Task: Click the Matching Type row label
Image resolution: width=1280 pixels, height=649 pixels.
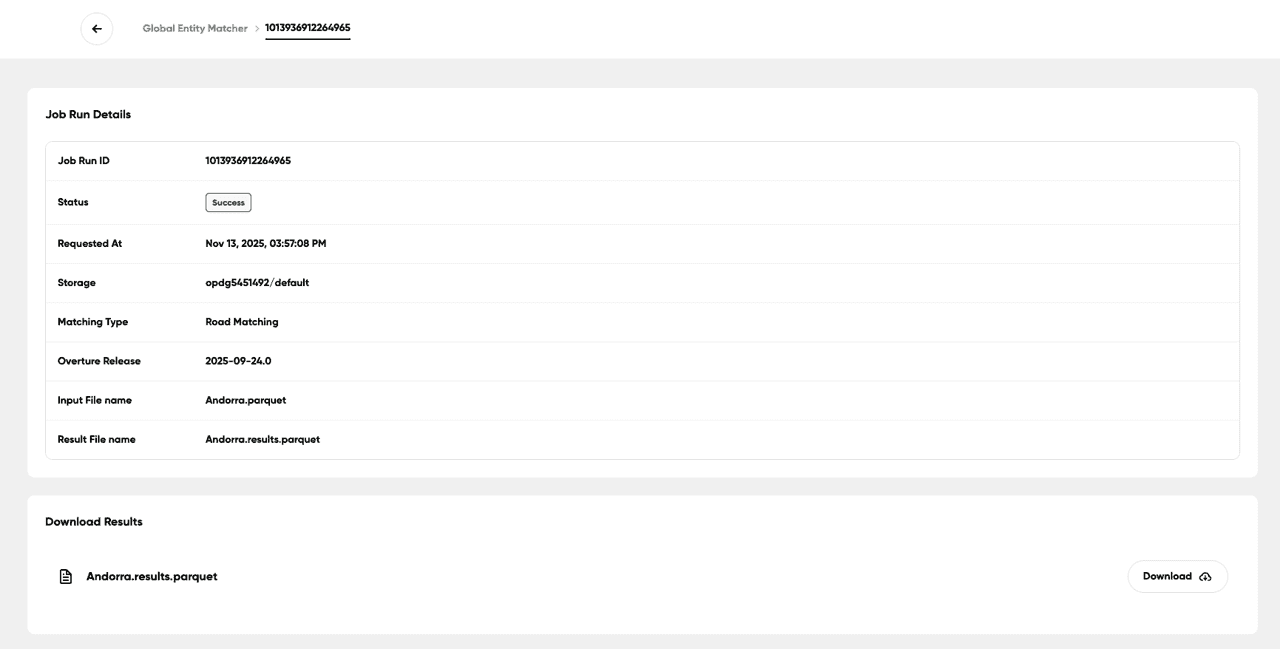Action: pyautogui.click(x=93, y=322)
